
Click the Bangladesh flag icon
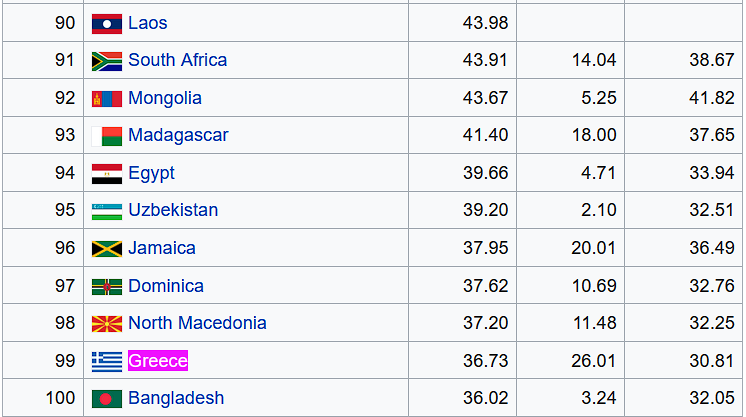point(106,398)
